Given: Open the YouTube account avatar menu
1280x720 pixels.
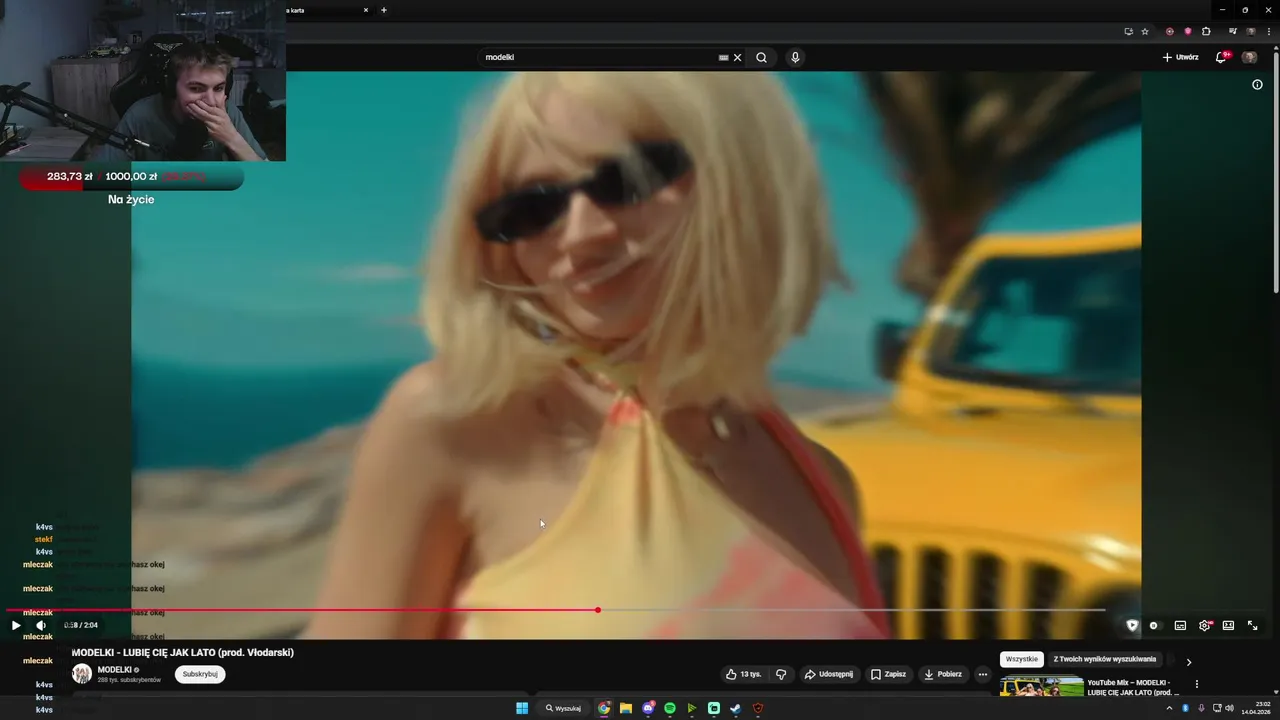Looking at the screenshot, I should coord(1249,57).
